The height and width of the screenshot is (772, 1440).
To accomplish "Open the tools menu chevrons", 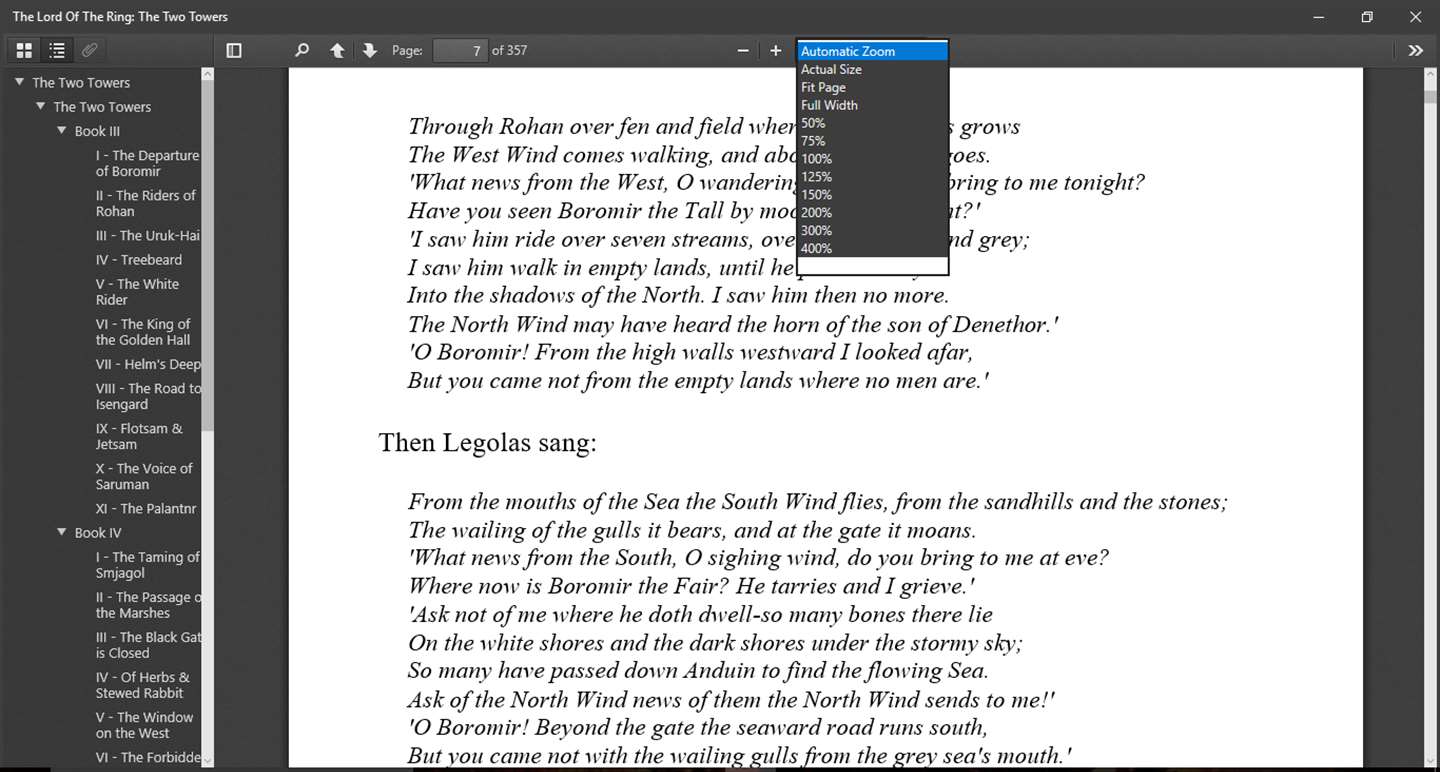I will [1415, 50].
